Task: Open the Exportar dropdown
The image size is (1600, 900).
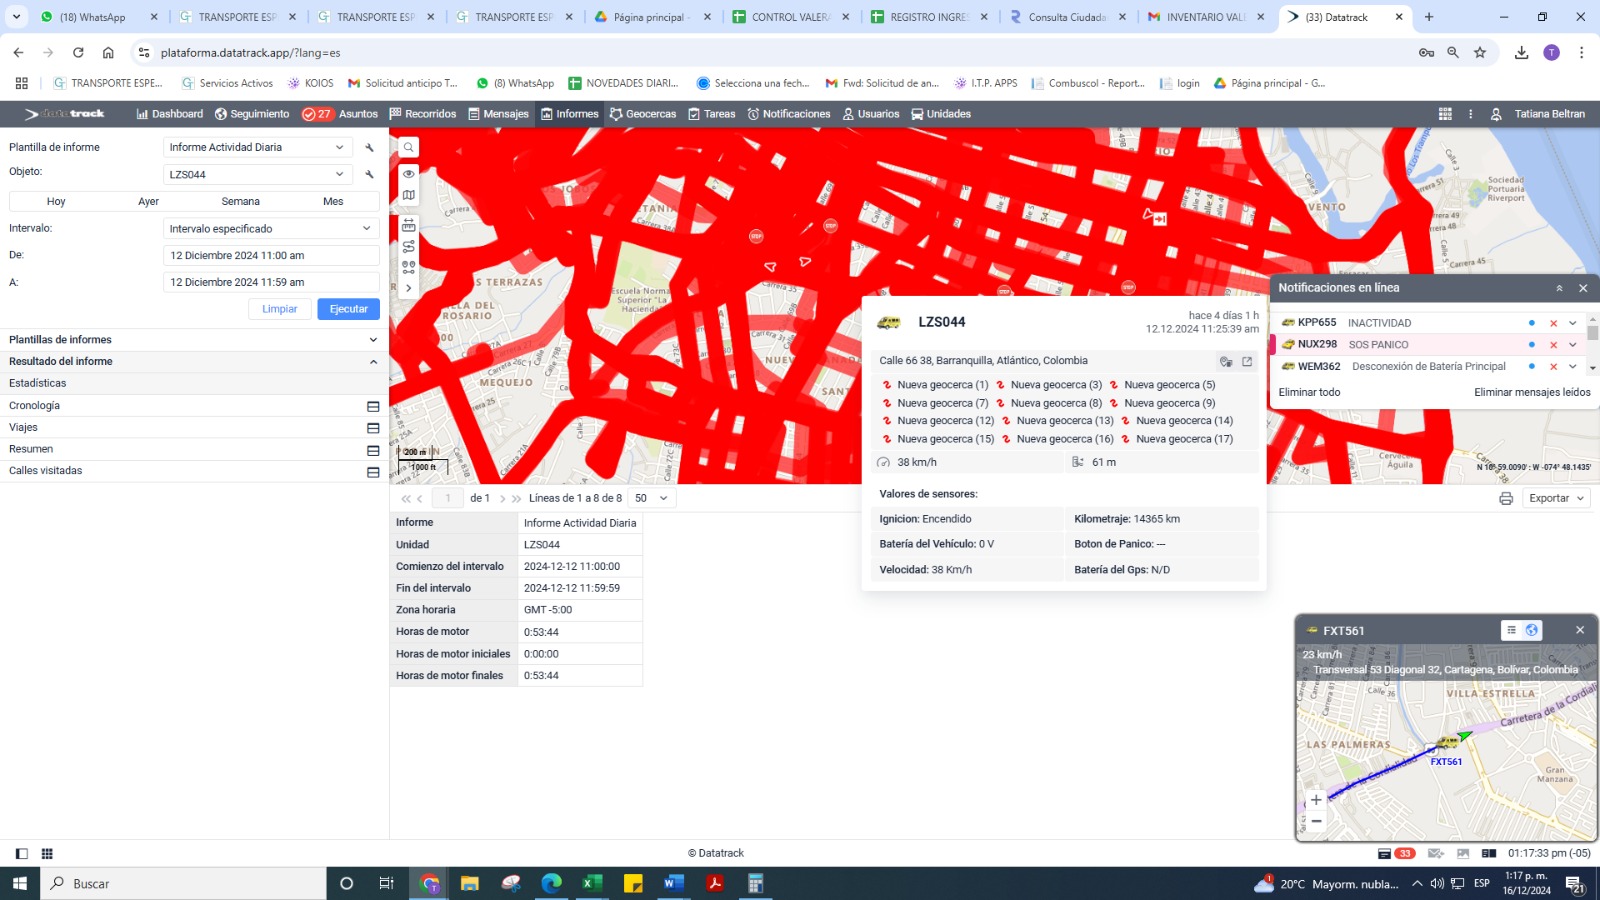Action: [1557, 498]
